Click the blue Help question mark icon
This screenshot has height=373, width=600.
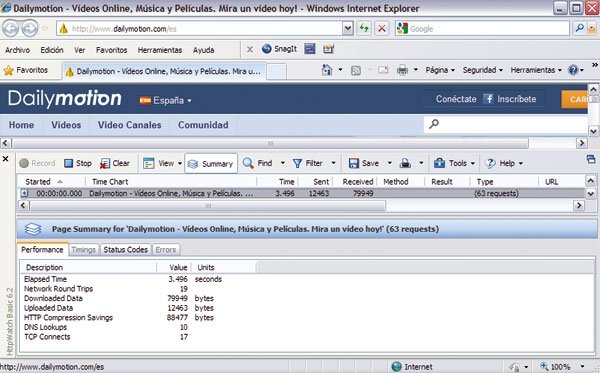[x=573, y=70]
